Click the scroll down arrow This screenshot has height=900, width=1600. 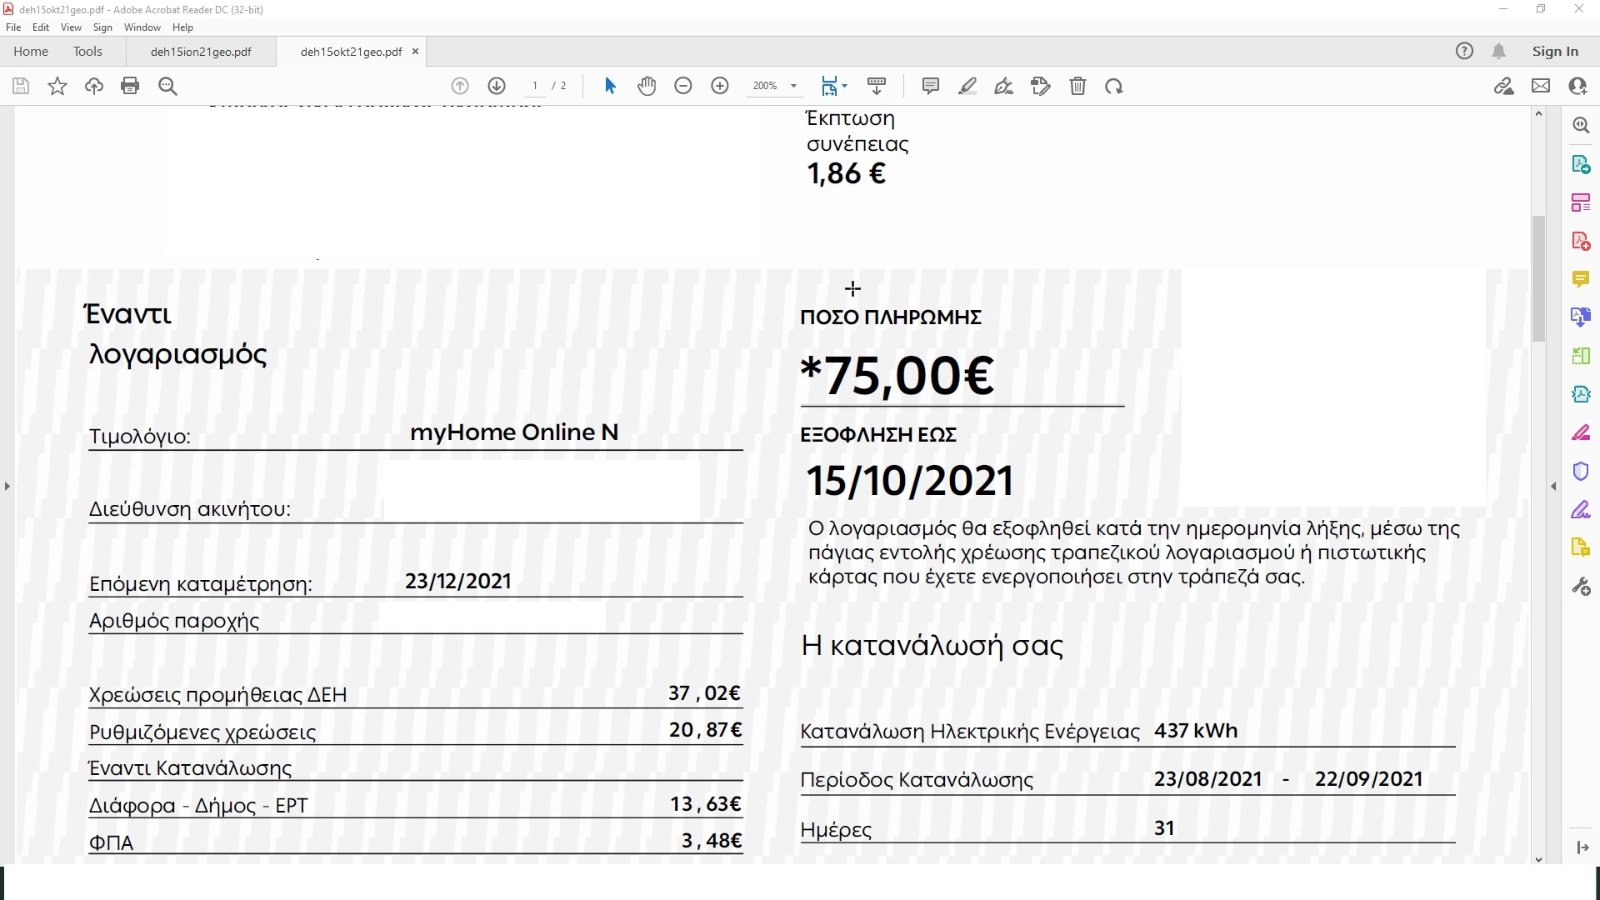pos(1538,859)
